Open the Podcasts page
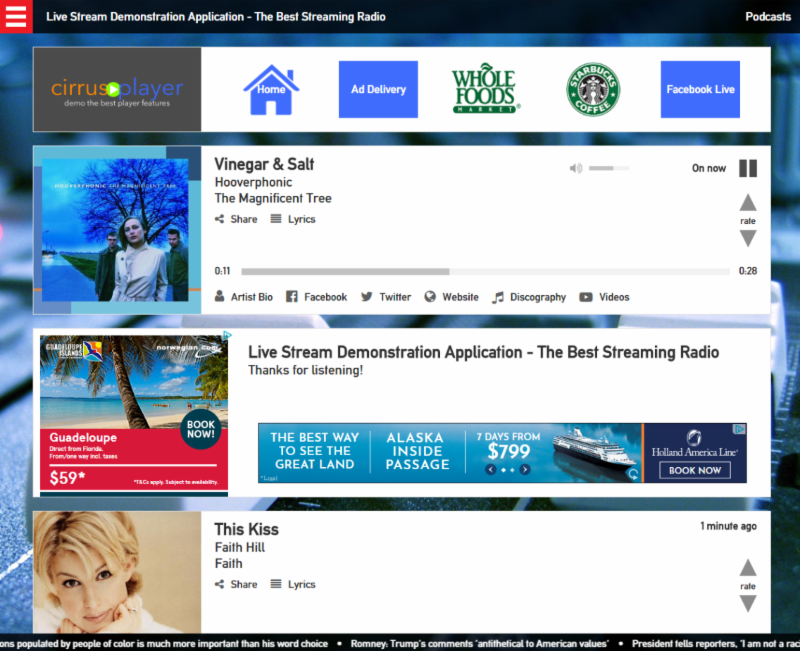 pyautogui.click(x=768, y=17)
